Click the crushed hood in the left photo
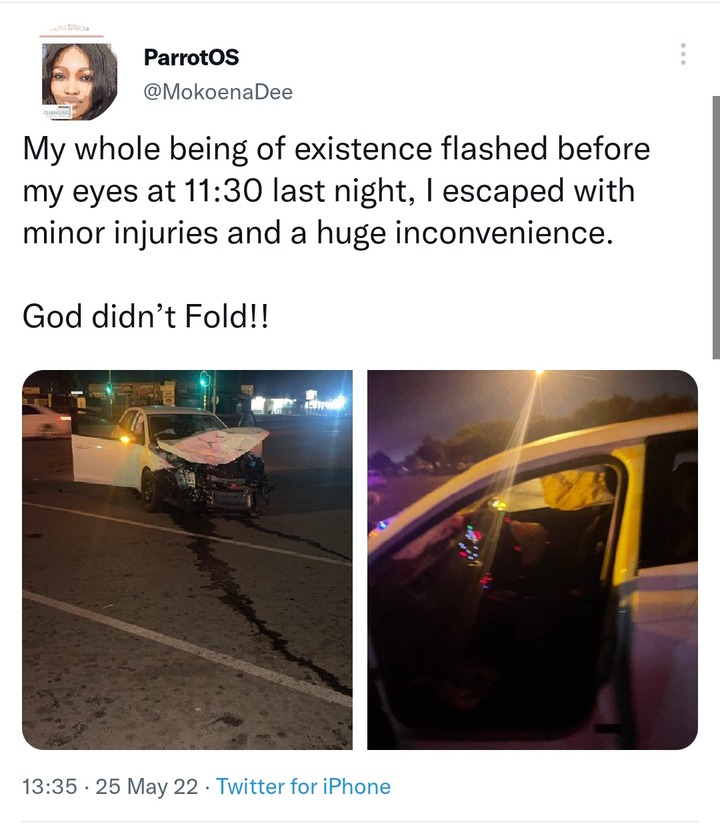 [x=214, y=445]
